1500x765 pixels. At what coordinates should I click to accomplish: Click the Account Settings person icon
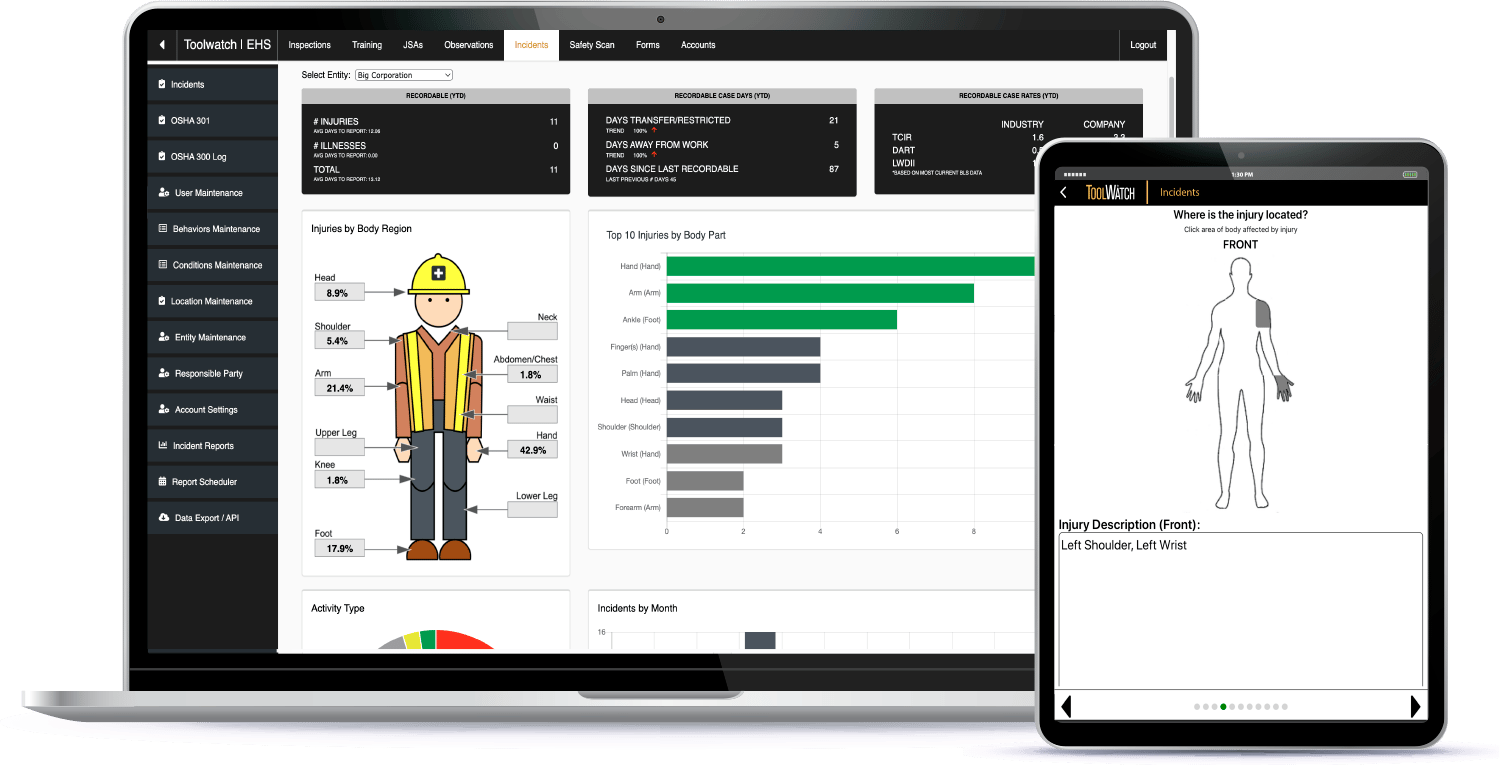point(164,409)
